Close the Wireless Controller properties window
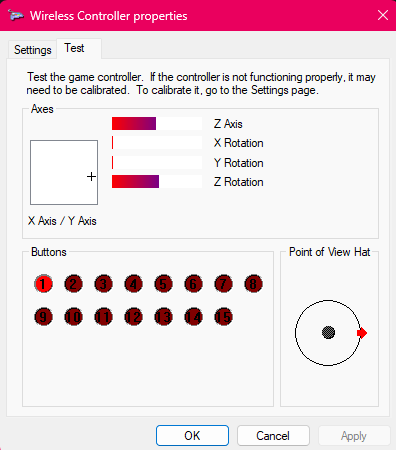Viewport: 396px width, 450px height. click(383, 15)
